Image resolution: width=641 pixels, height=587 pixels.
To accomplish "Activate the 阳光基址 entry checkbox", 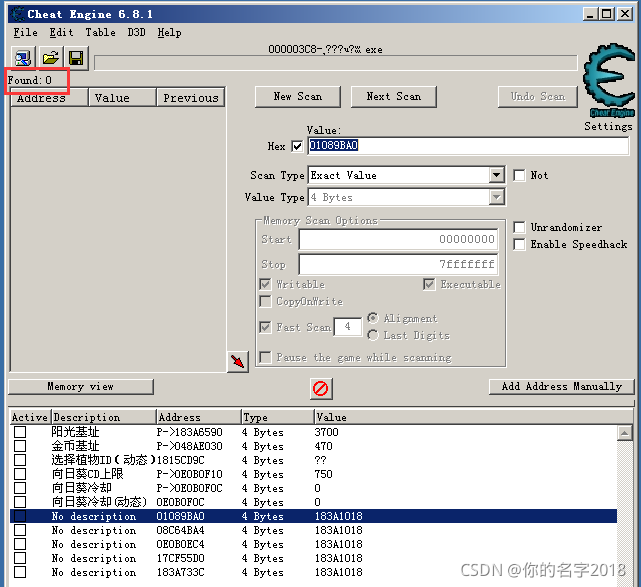I will 20,432.
